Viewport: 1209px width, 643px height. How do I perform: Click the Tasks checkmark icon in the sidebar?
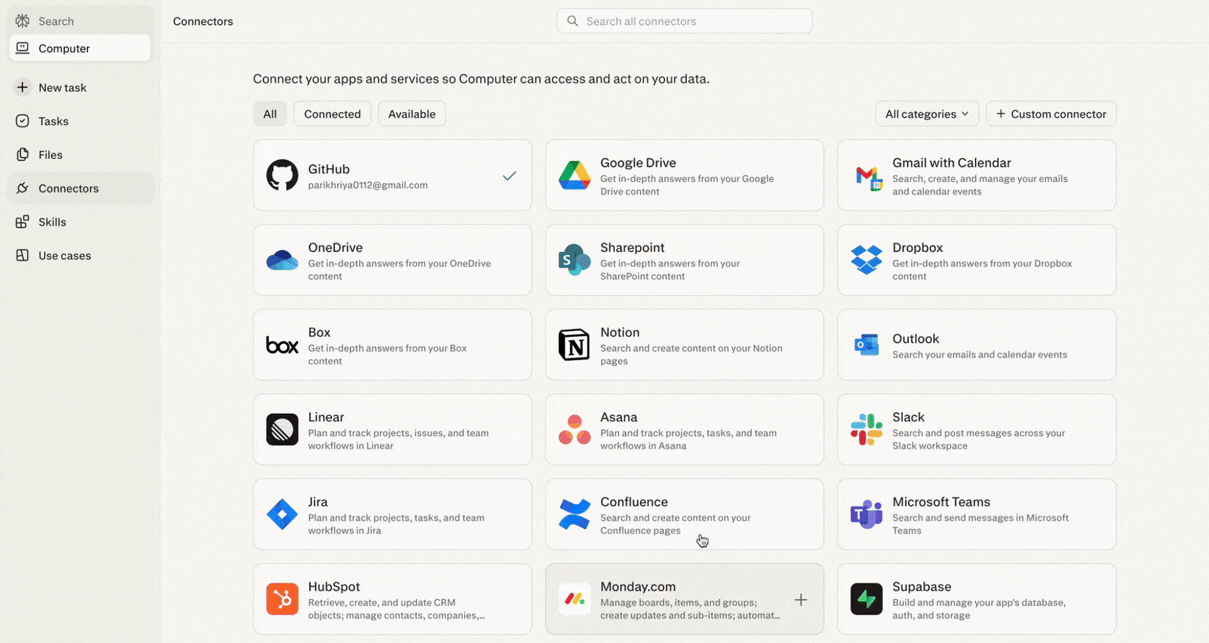tap(22, 121)
